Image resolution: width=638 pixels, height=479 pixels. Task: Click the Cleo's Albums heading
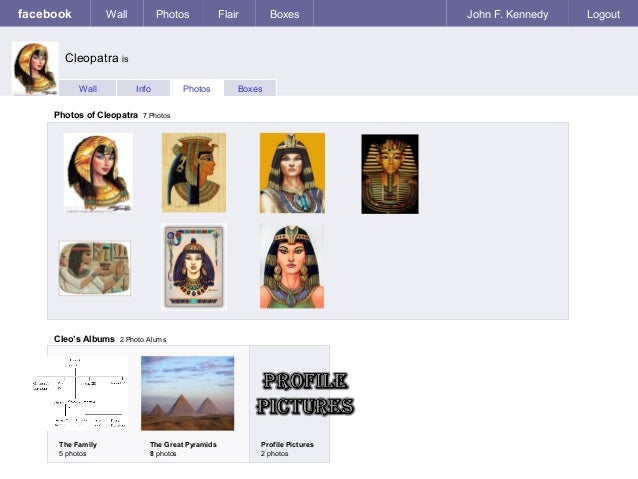click(x=84, y=339)
